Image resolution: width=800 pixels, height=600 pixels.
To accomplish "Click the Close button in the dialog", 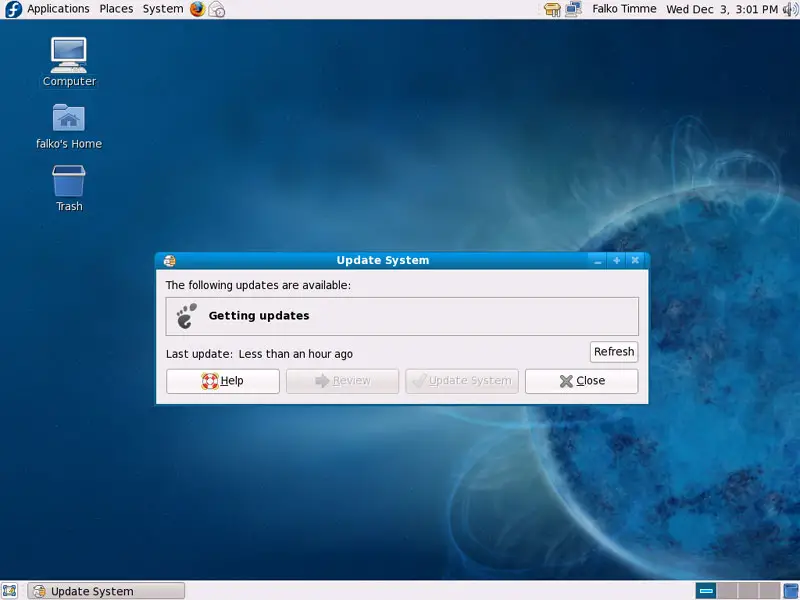I will [x=582, y=381].
